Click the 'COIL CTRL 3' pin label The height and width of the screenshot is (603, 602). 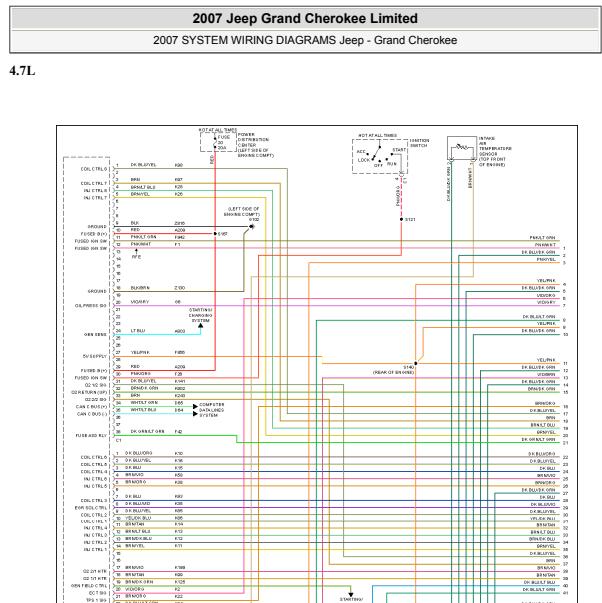pyautogui.click(x=94, y=501)
